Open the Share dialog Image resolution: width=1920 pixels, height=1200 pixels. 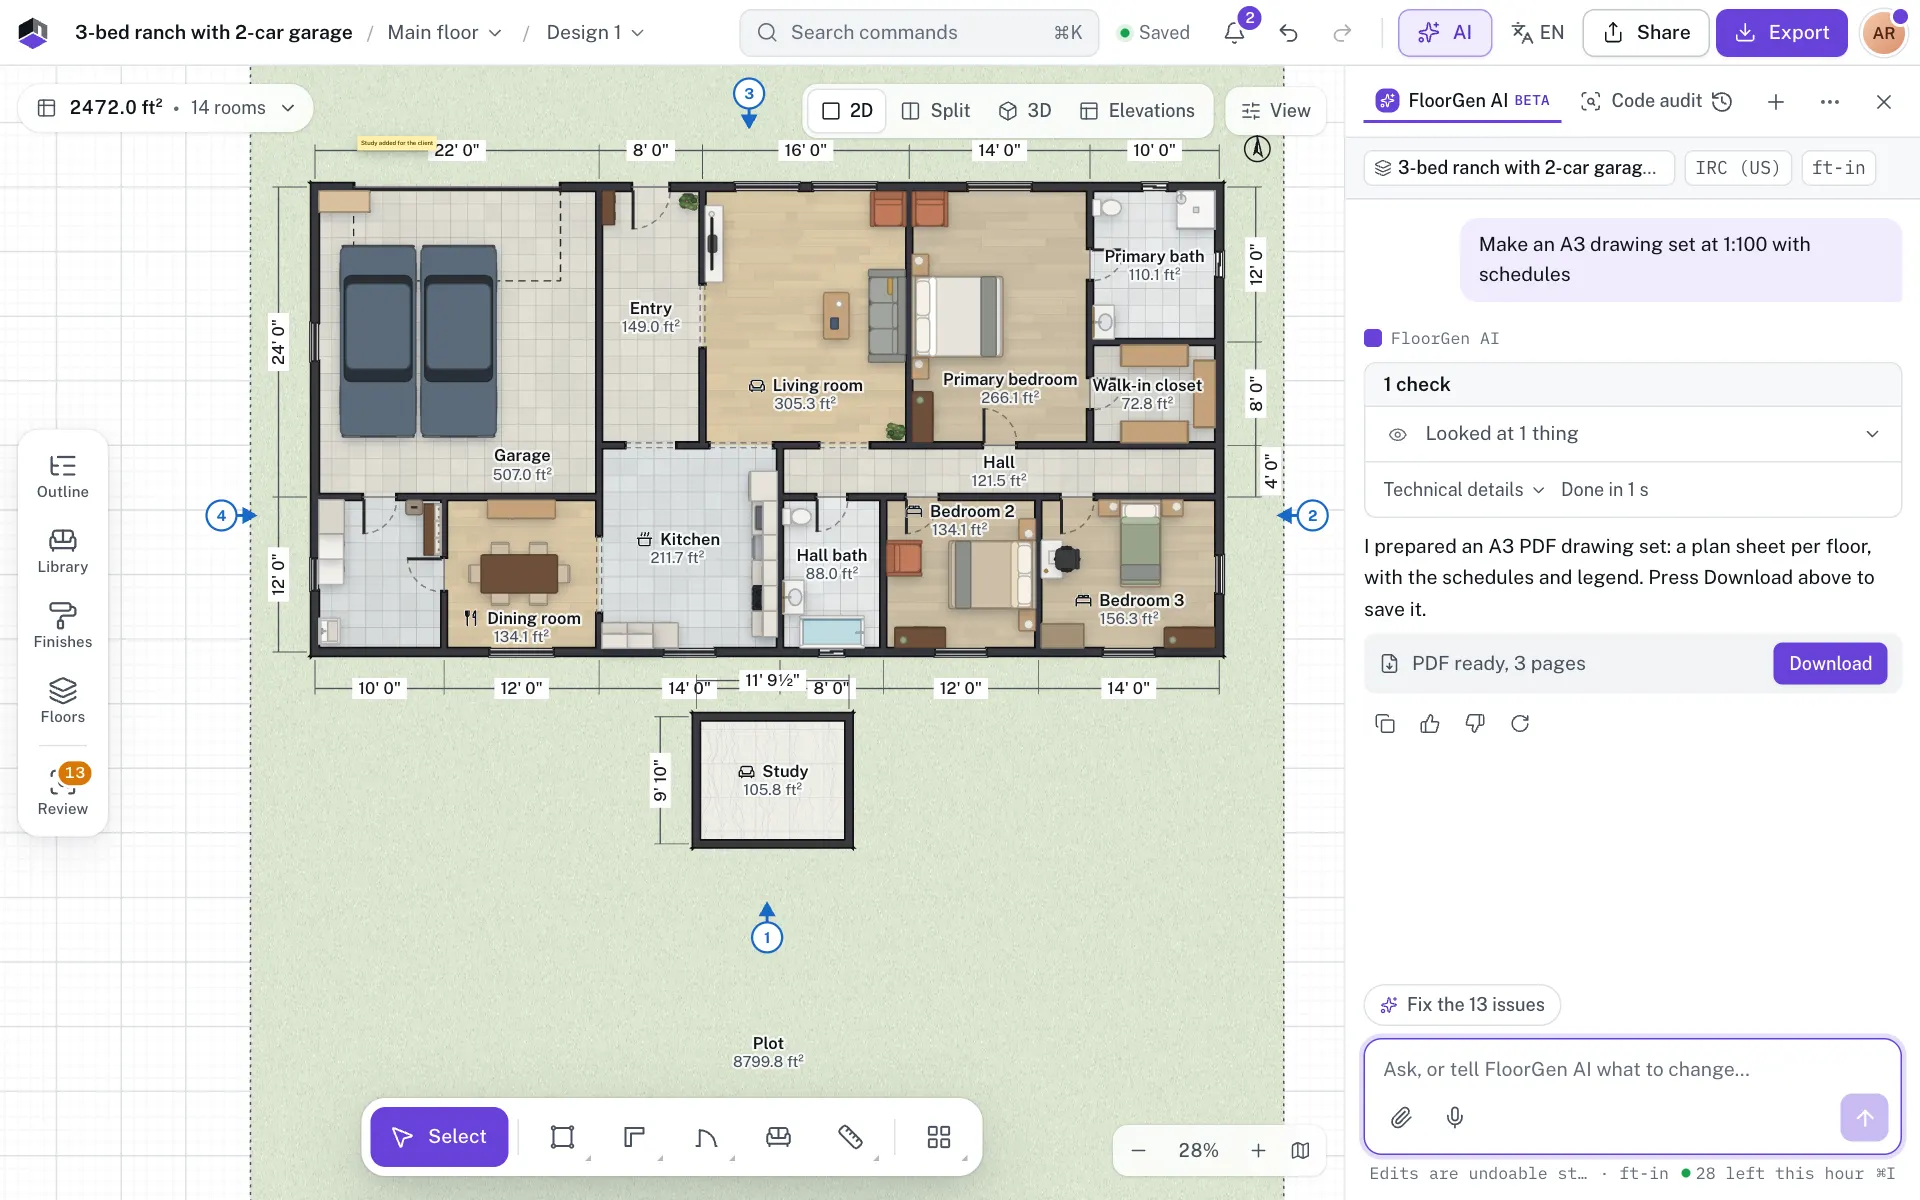pos(1646,33)
